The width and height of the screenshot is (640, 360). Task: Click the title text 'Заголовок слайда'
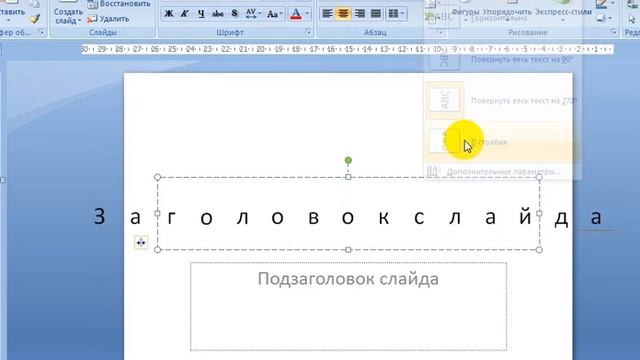(348, 216)
